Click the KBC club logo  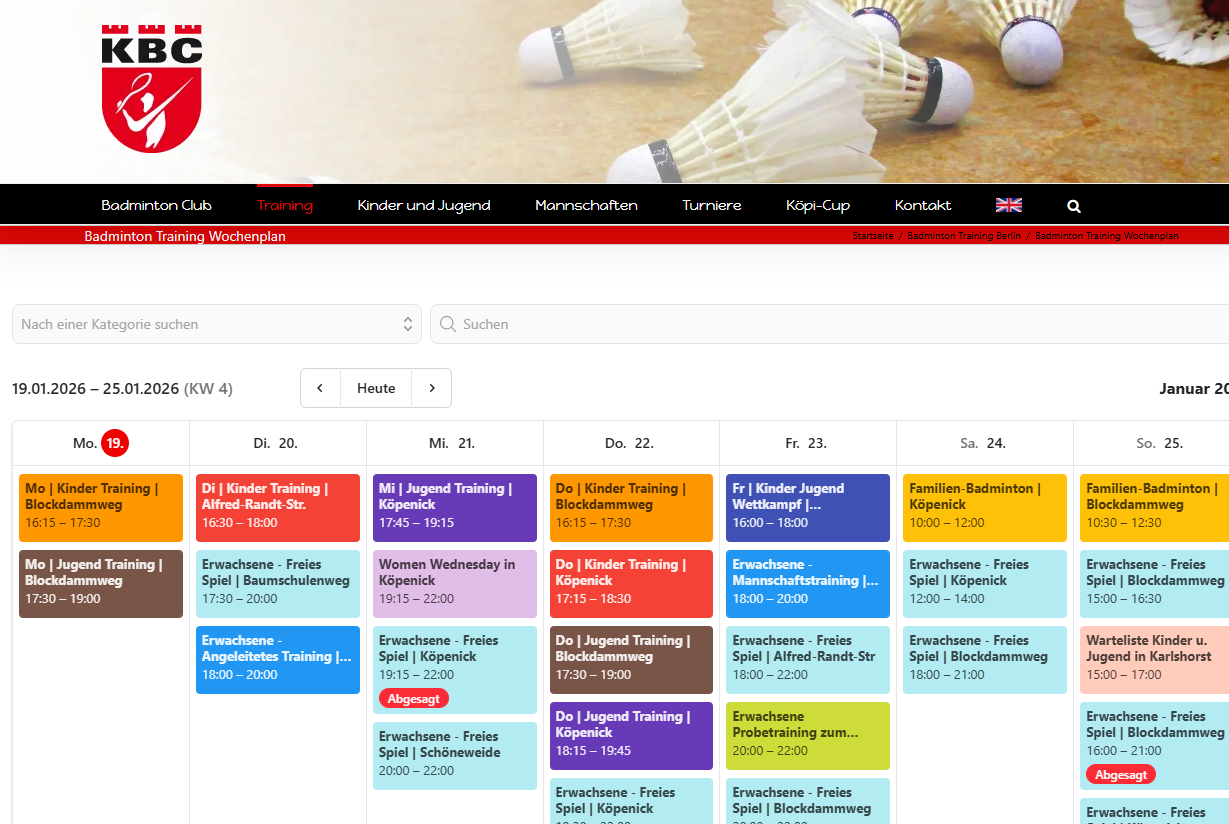152,88
